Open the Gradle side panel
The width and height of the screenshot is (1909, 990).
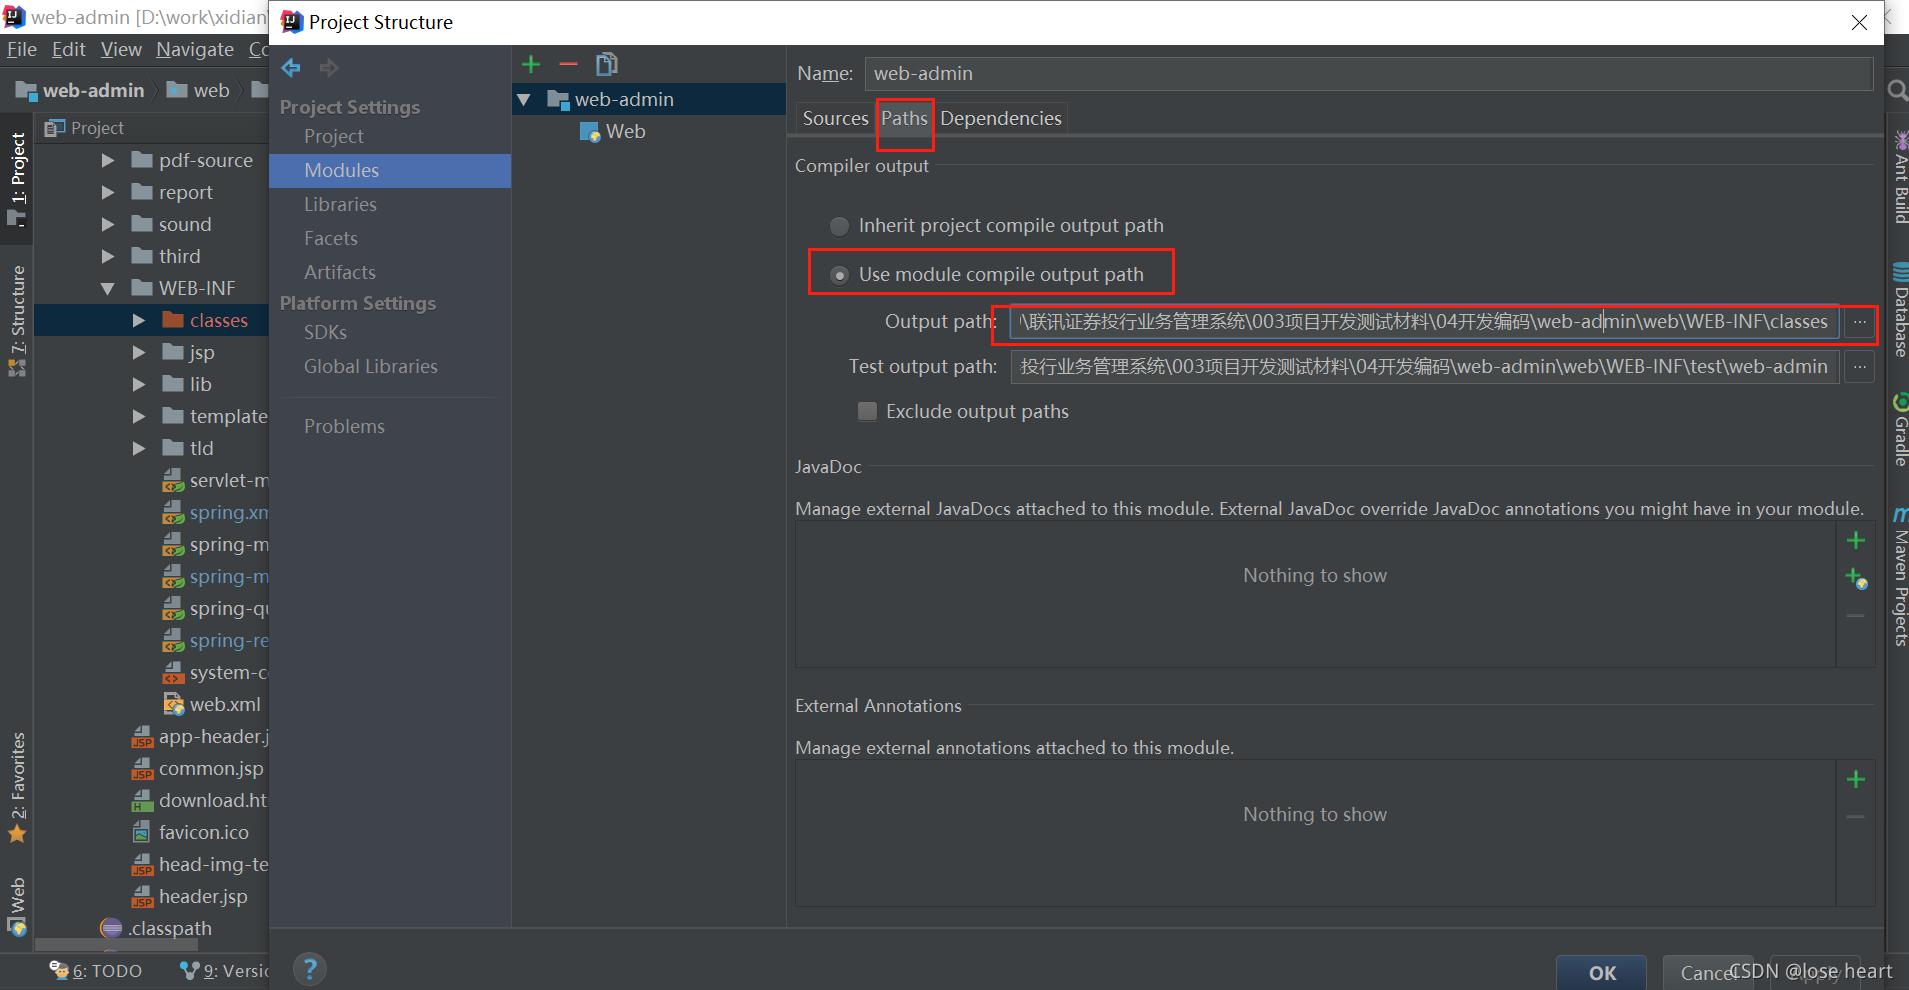(1899, 430)
